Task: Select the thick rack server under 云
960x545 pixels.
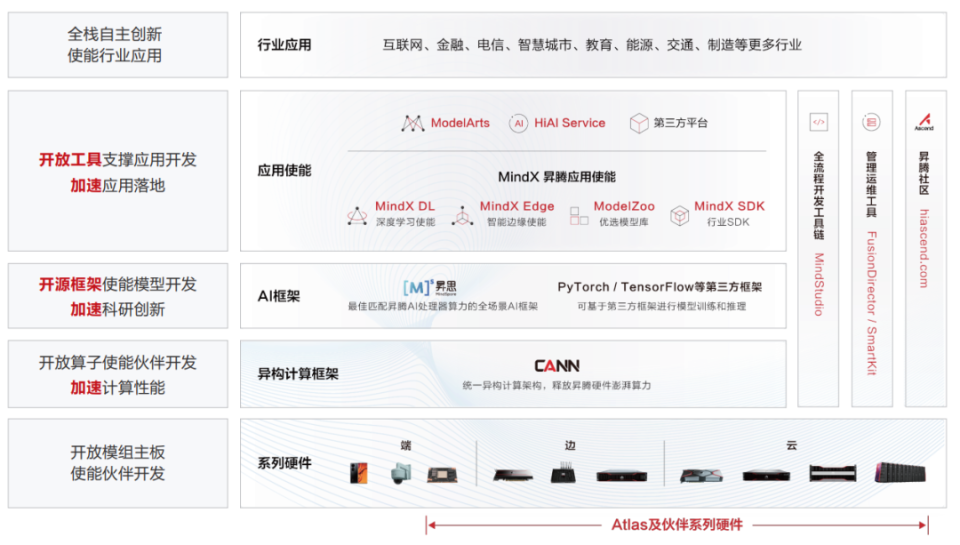Action: [x=833, y=473]
